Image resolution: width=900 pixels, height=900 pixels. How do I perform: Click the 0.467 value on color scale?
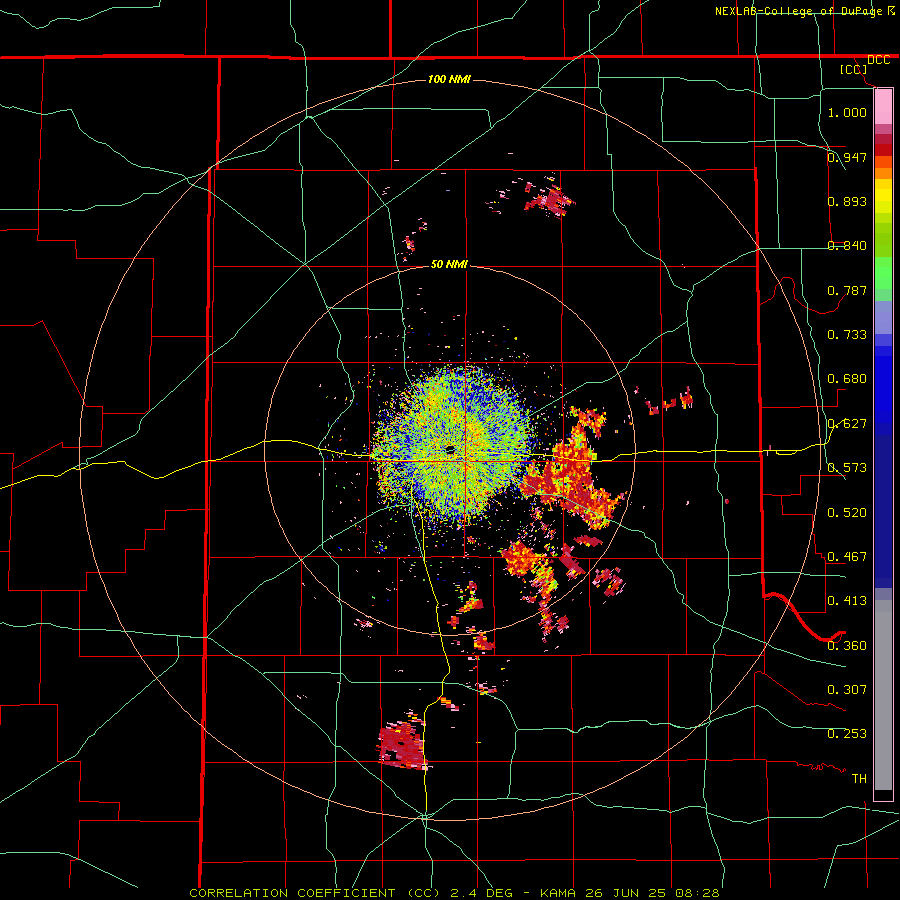coord(847,557)
